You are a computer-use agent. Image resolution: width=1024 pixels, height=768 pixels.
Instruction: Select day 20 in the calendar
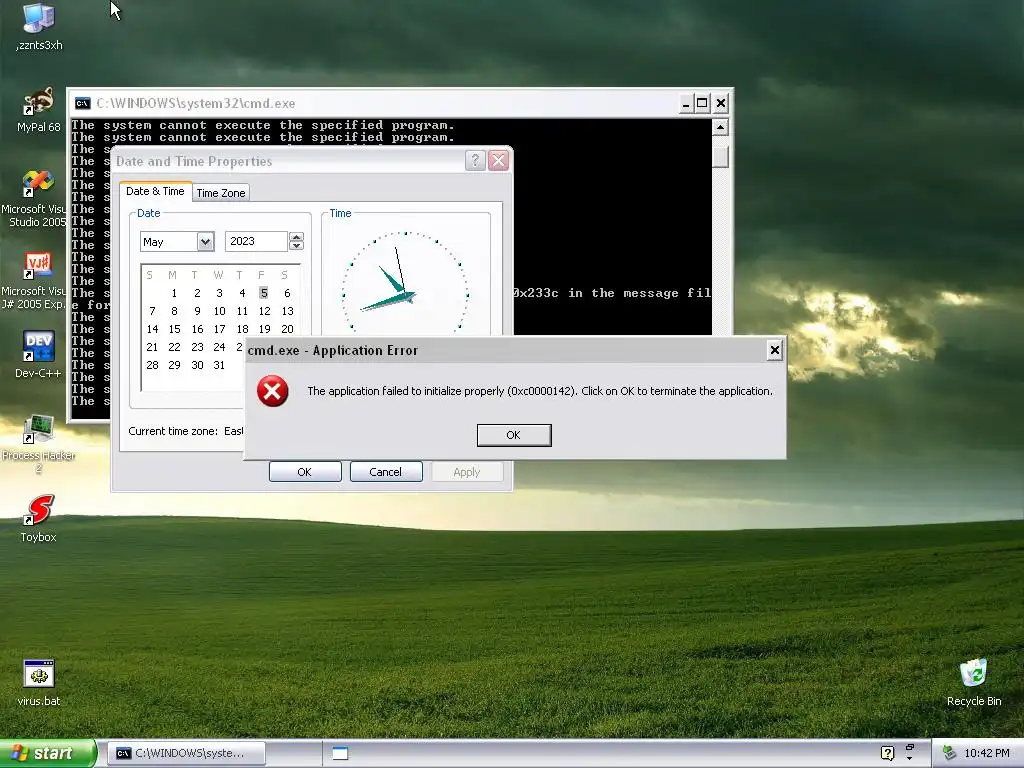pos(287,329)
